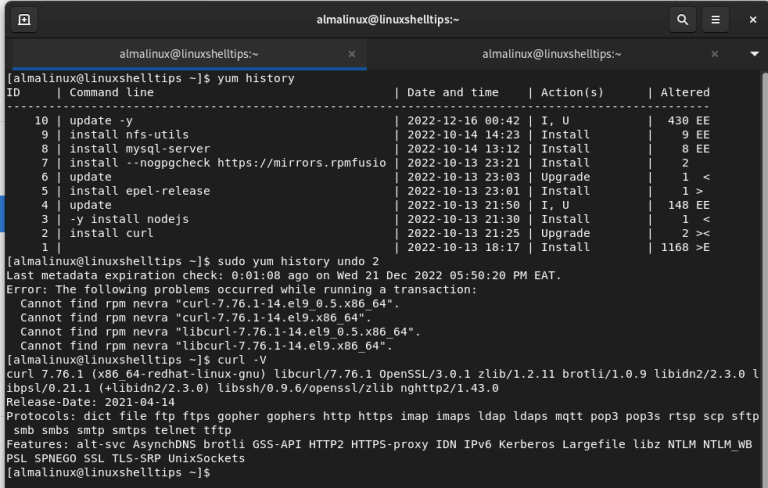Click the 'install mysql-server' history row
This screenshot has height=488, width=768.
tap(139, 148)
